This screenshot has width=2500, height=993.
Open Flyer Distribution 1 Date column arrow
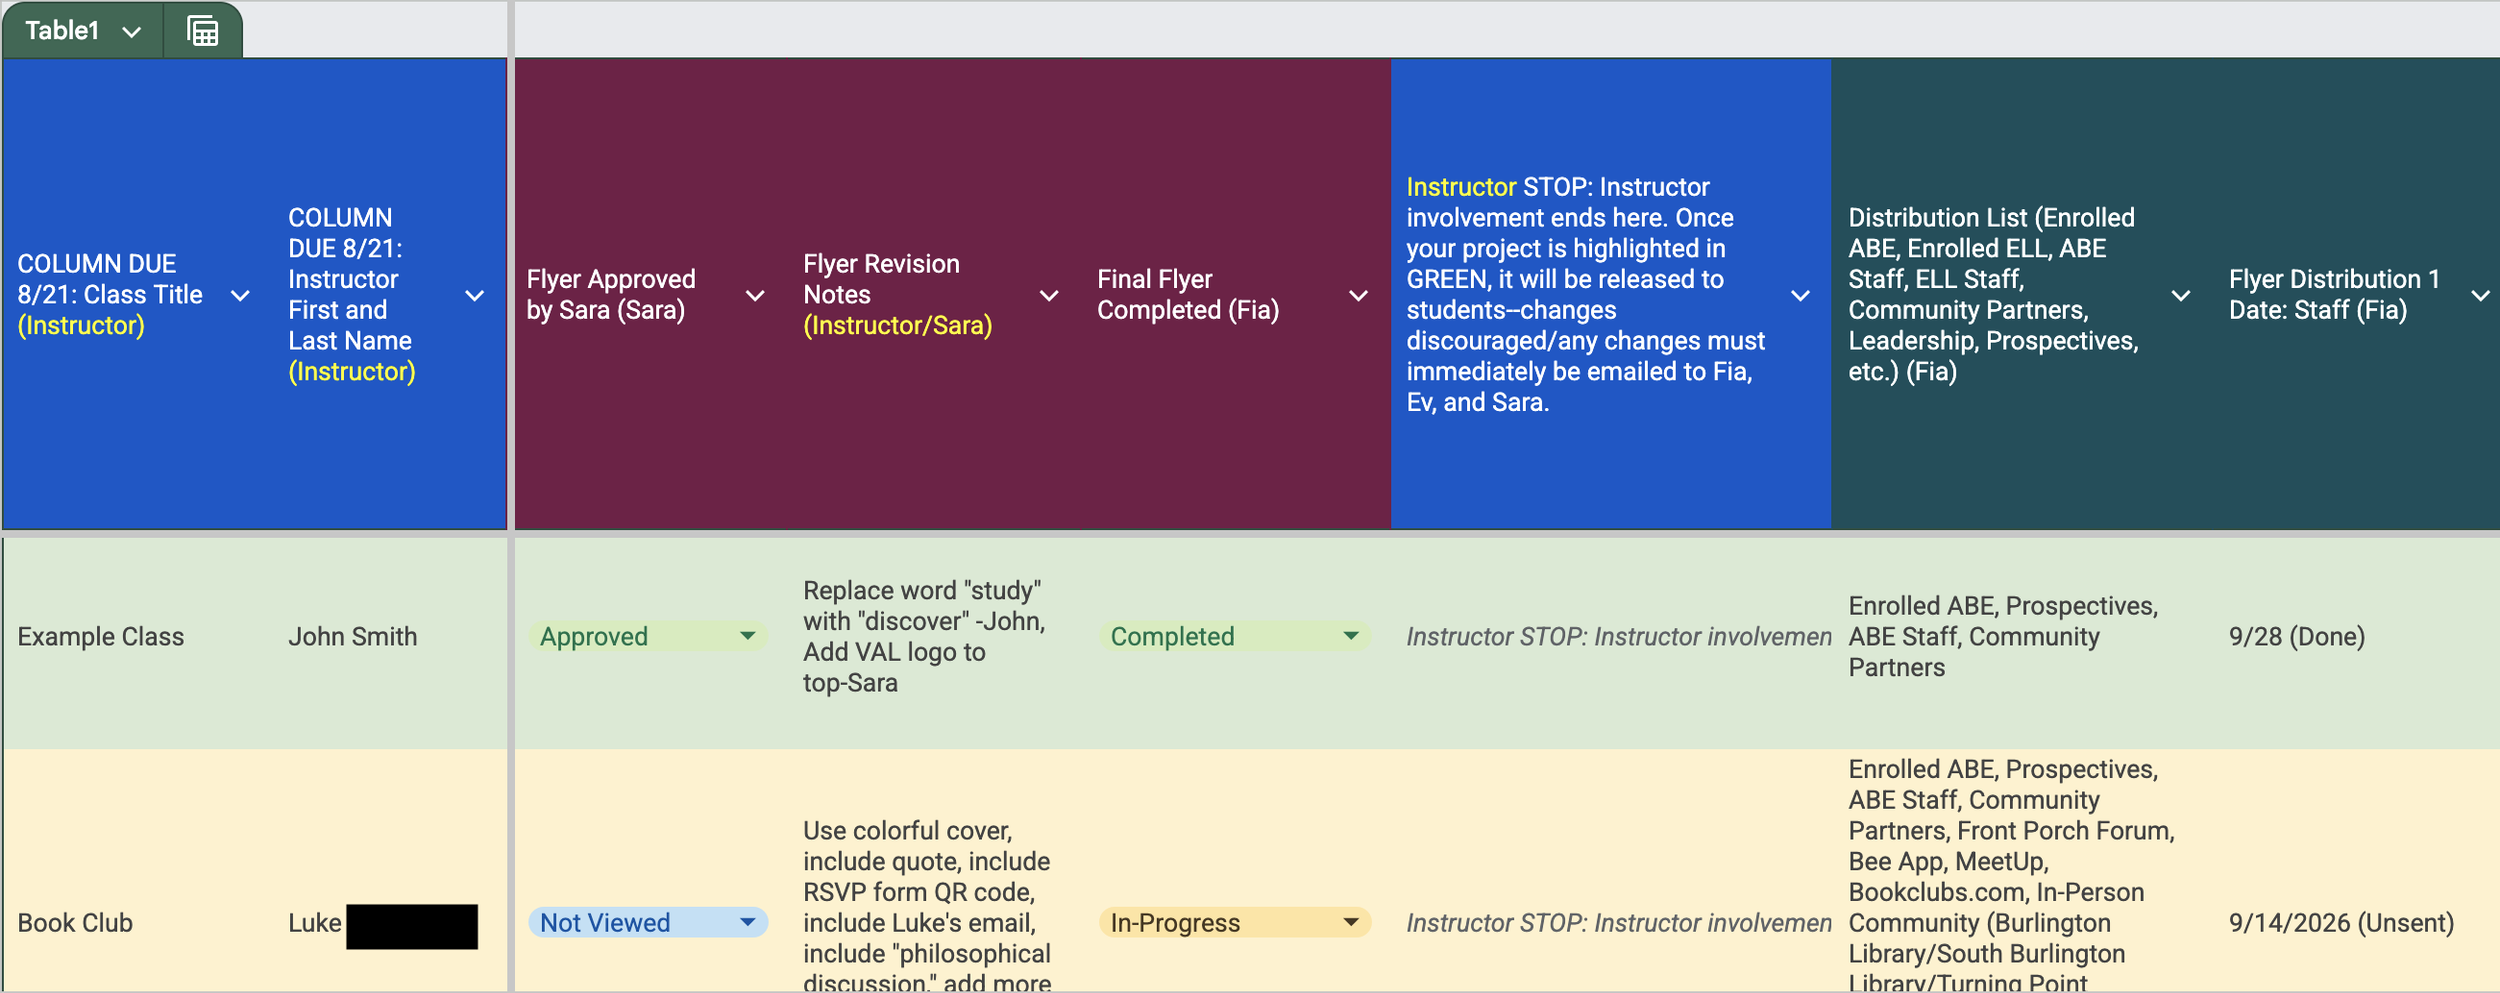point(2480,296)
